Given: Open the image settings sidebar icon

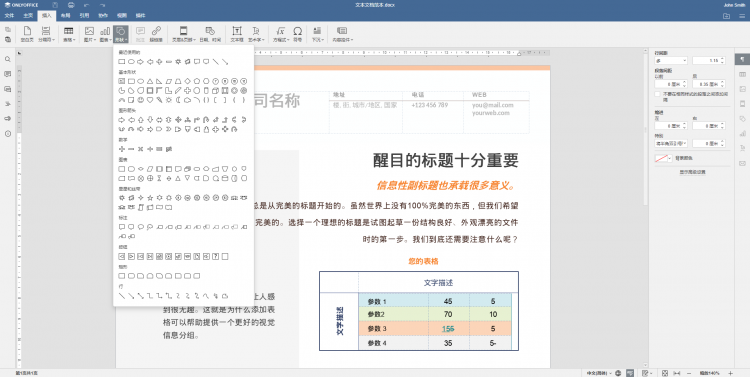Looking at the screenshot, I should [x=742, y=89].
